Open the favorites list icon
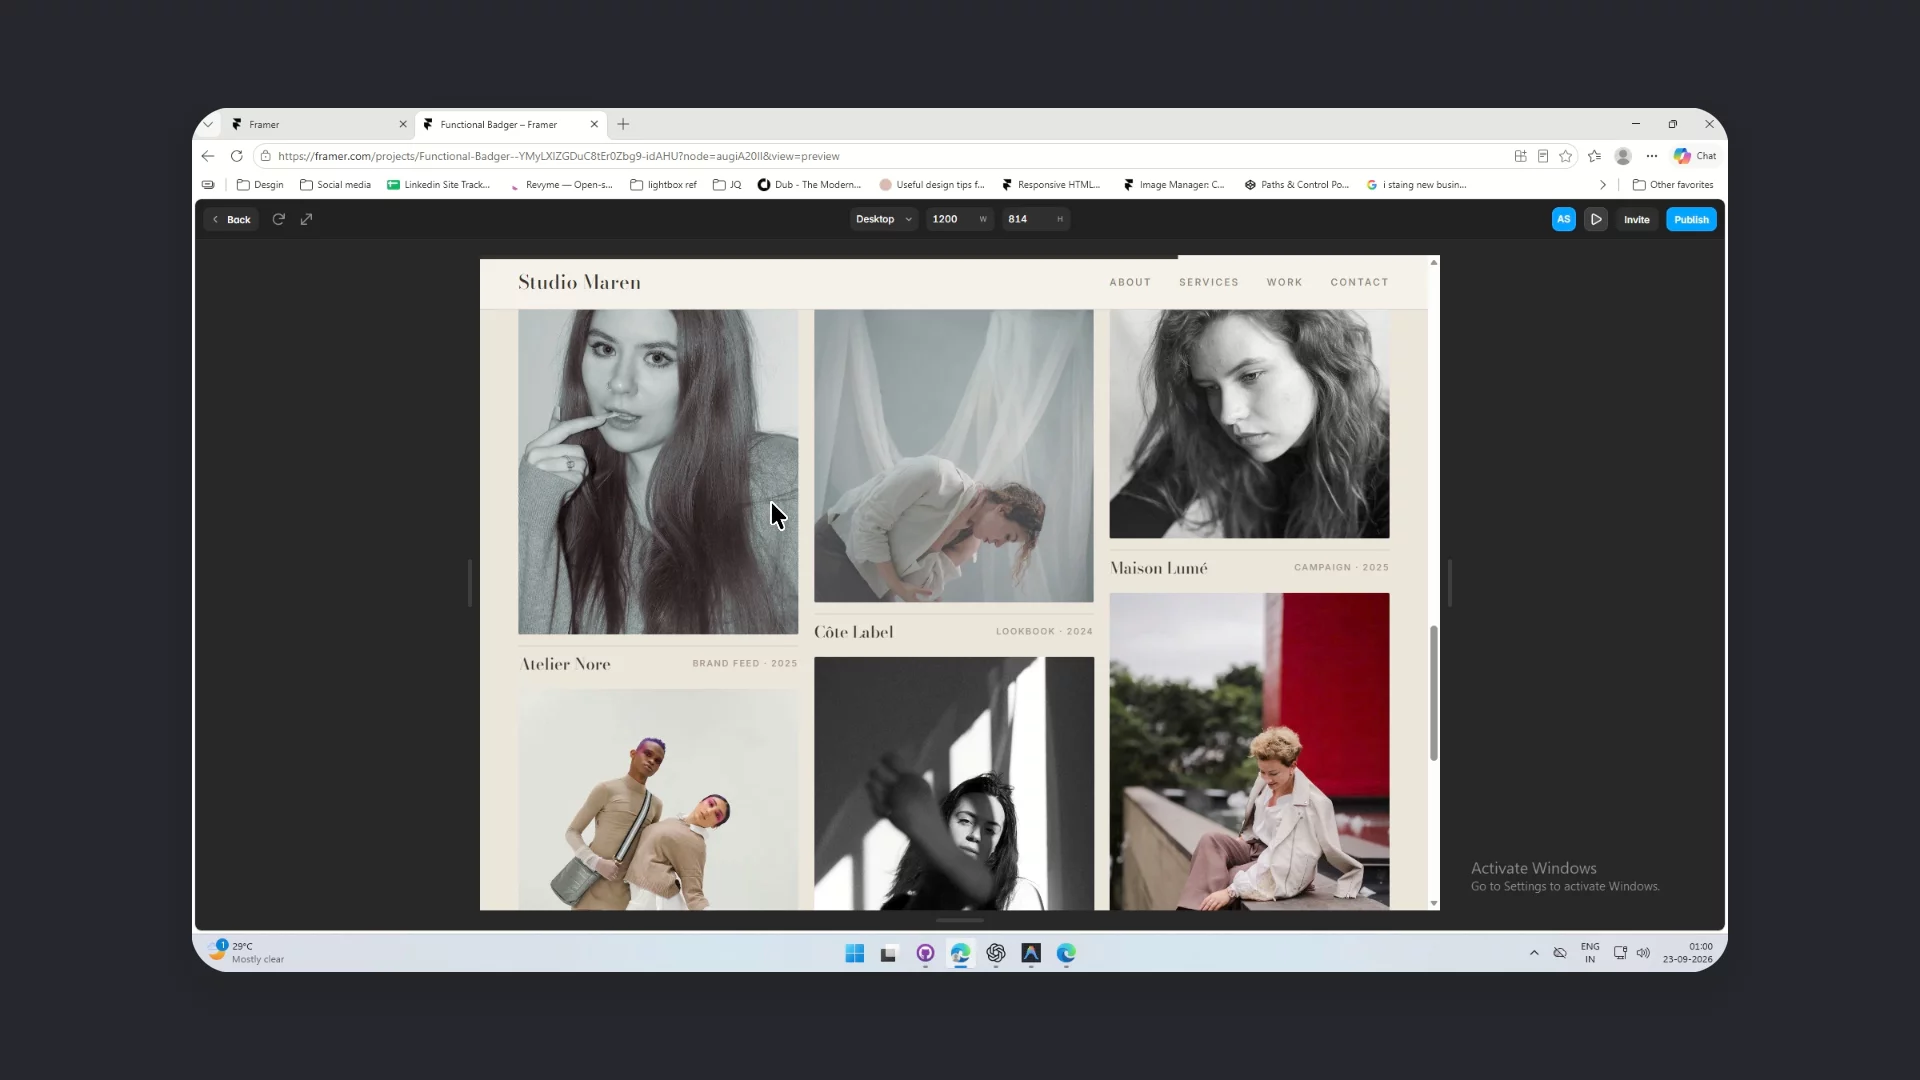 1594,156
